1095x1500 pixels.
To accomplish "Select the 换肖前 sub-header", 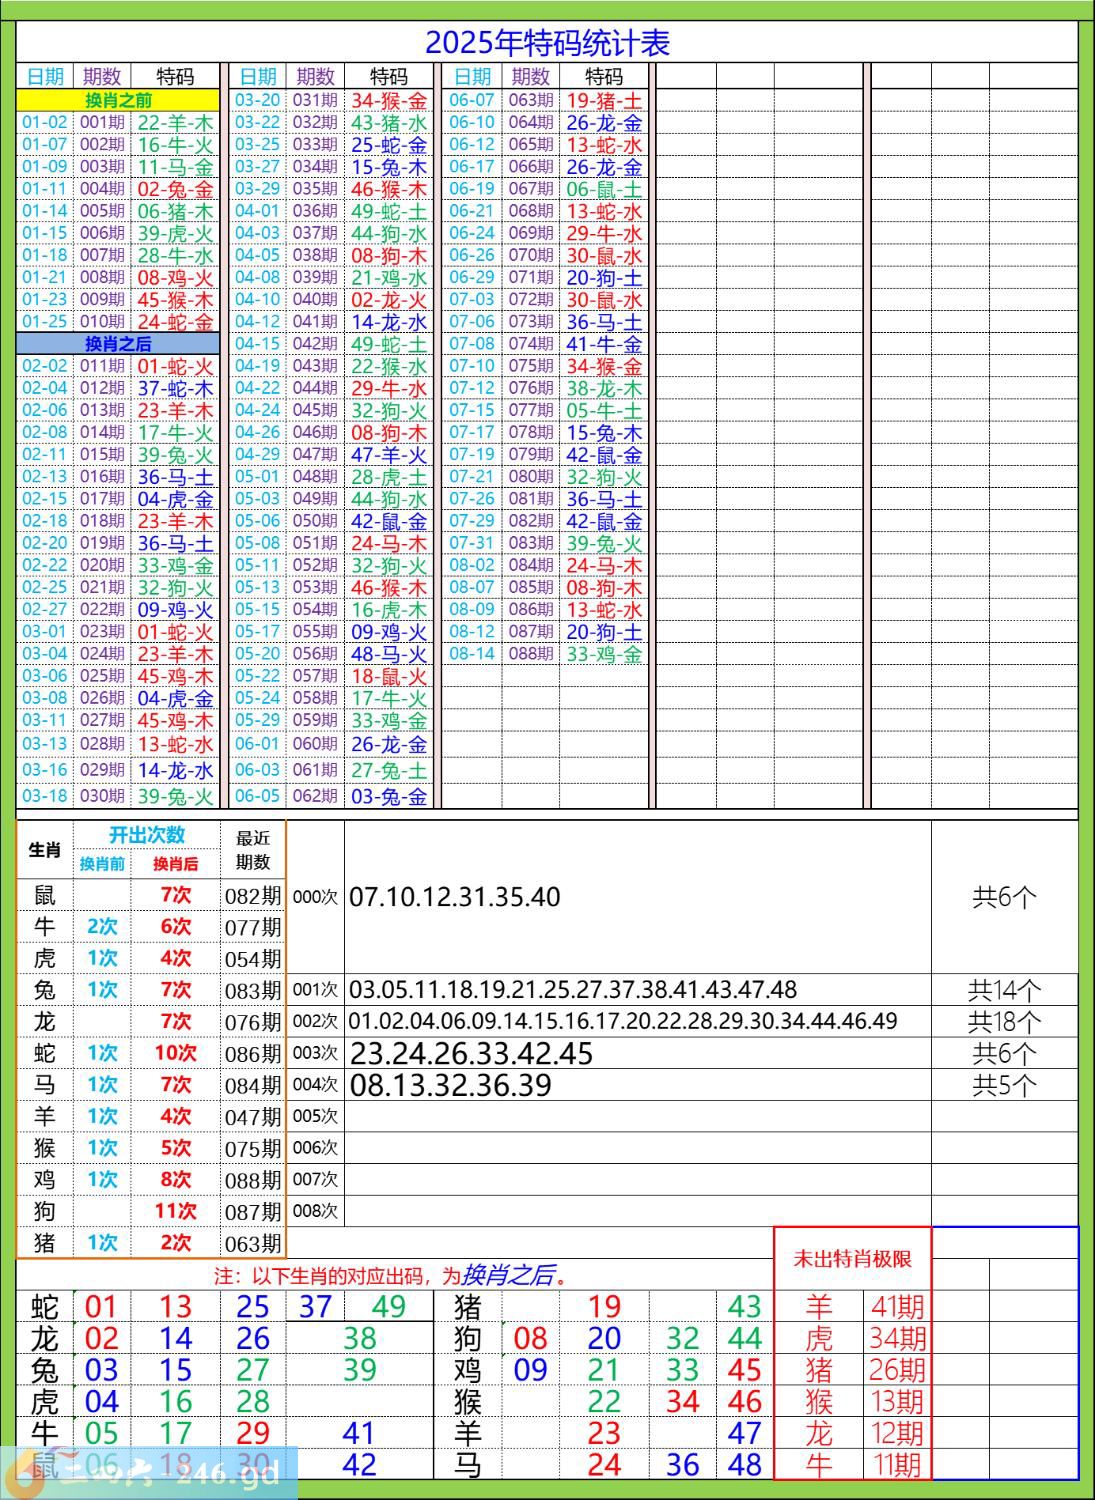I will pyautogui.click(x=102, y=864).
